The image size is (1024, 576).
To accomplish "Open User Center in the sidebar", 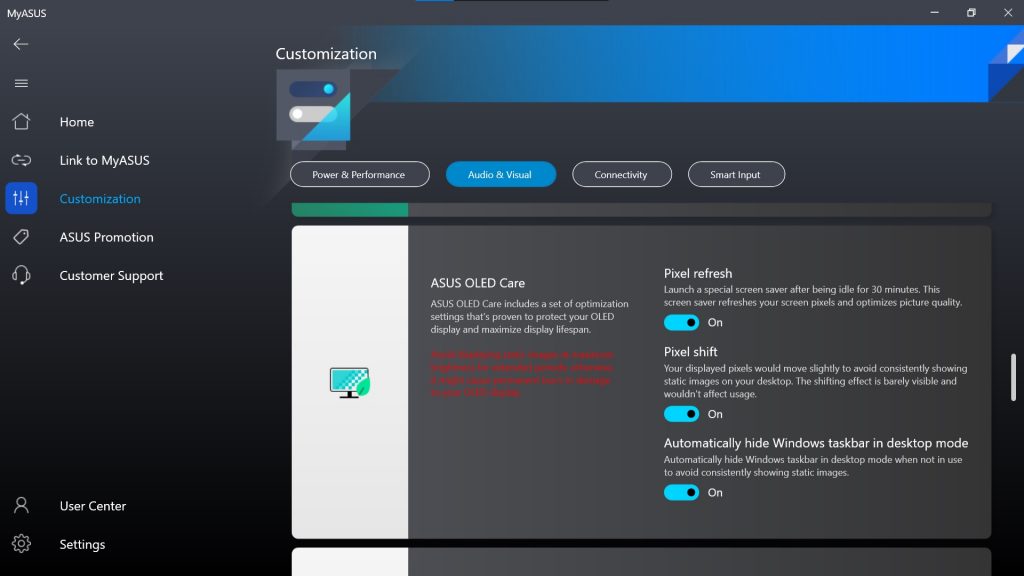I will point(93,506).
